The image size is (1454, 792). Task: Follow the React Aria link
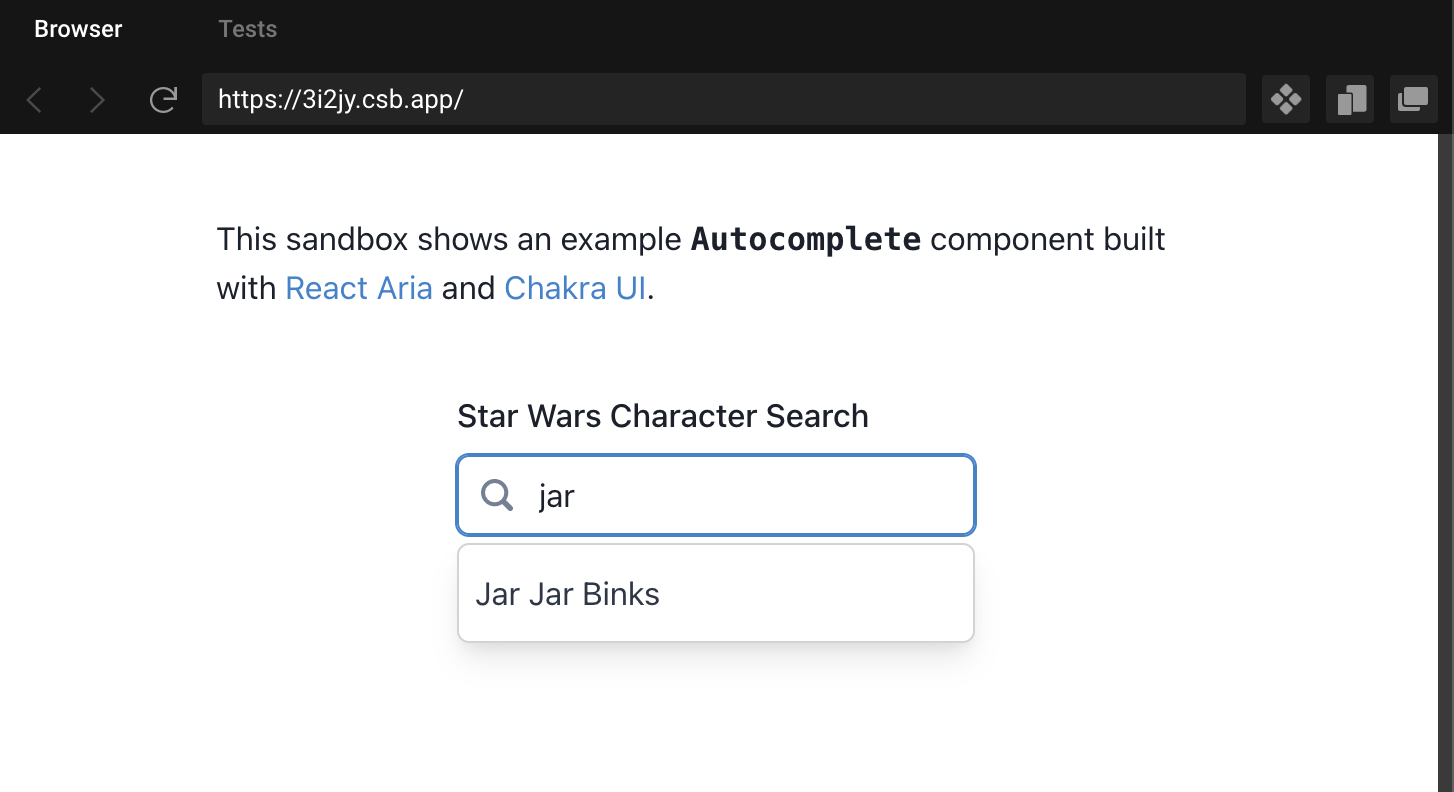point(358,288)
